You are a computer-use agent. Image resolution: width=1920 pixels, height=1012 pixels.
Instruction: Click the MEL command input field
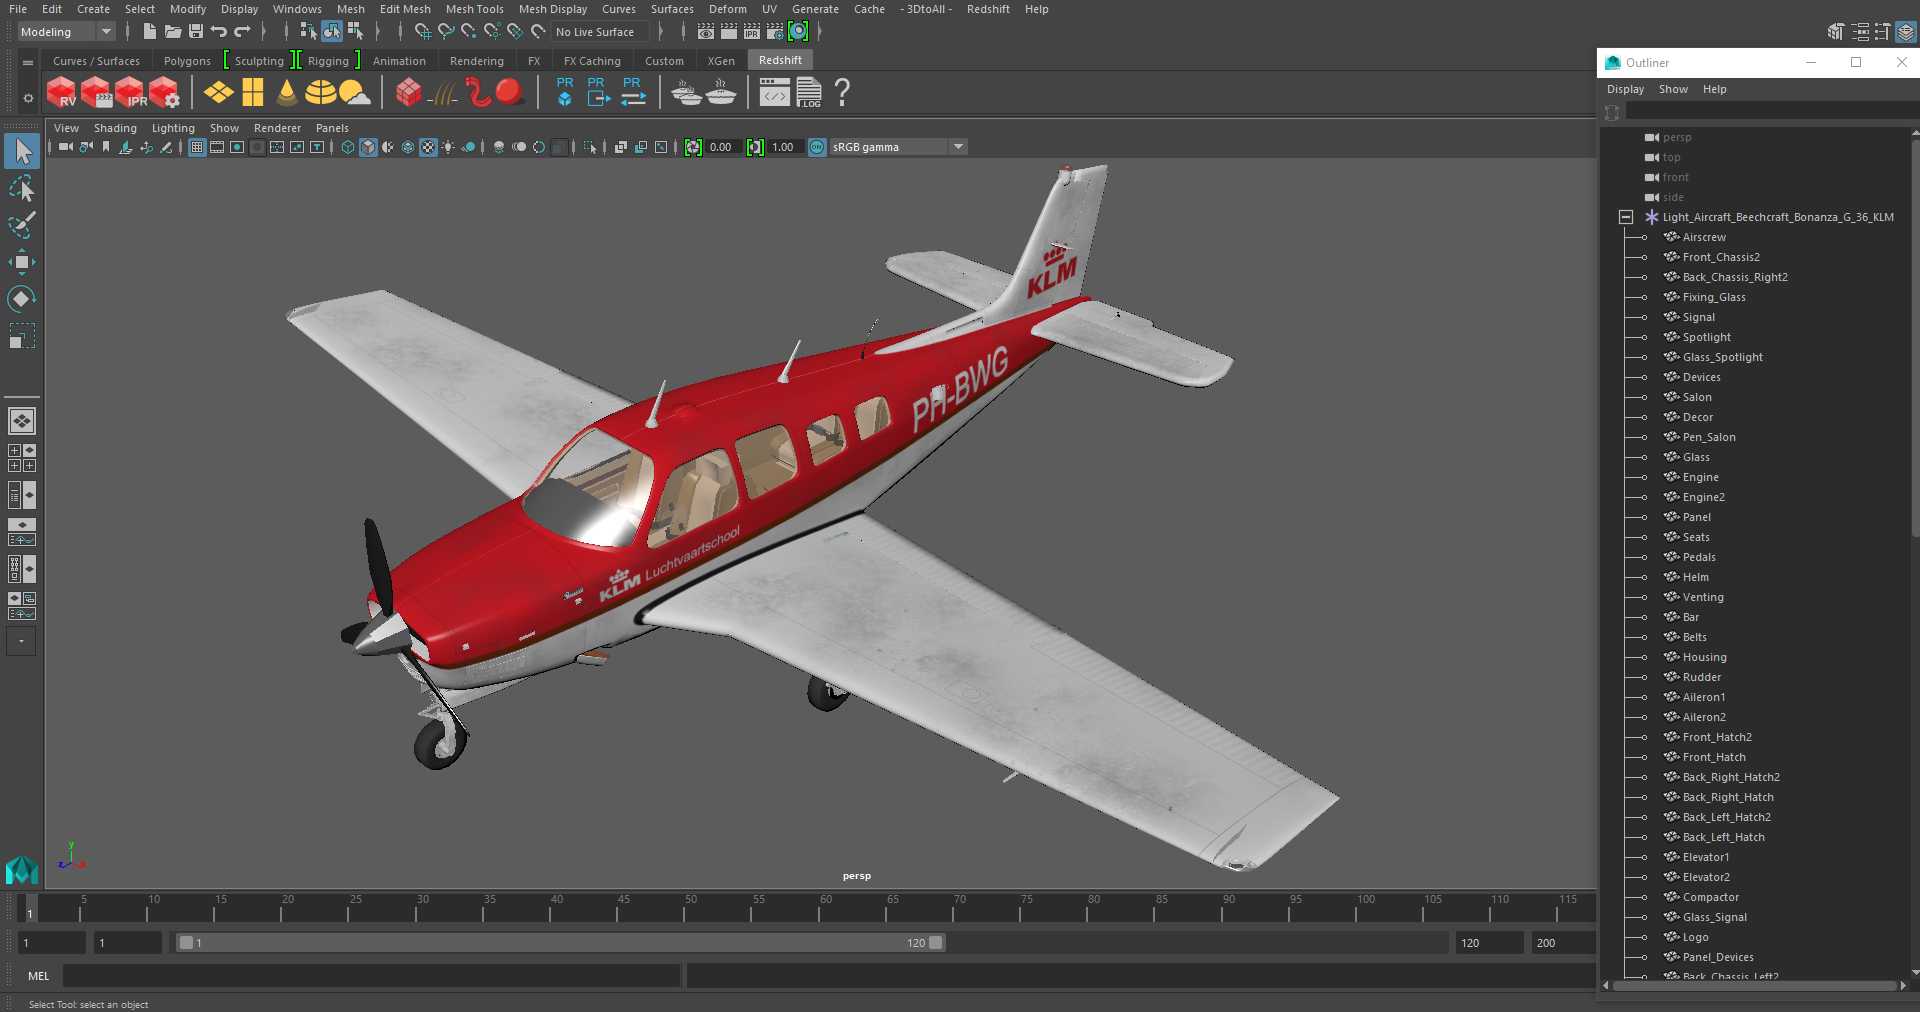pyautogui.click(x=372, y=976)
